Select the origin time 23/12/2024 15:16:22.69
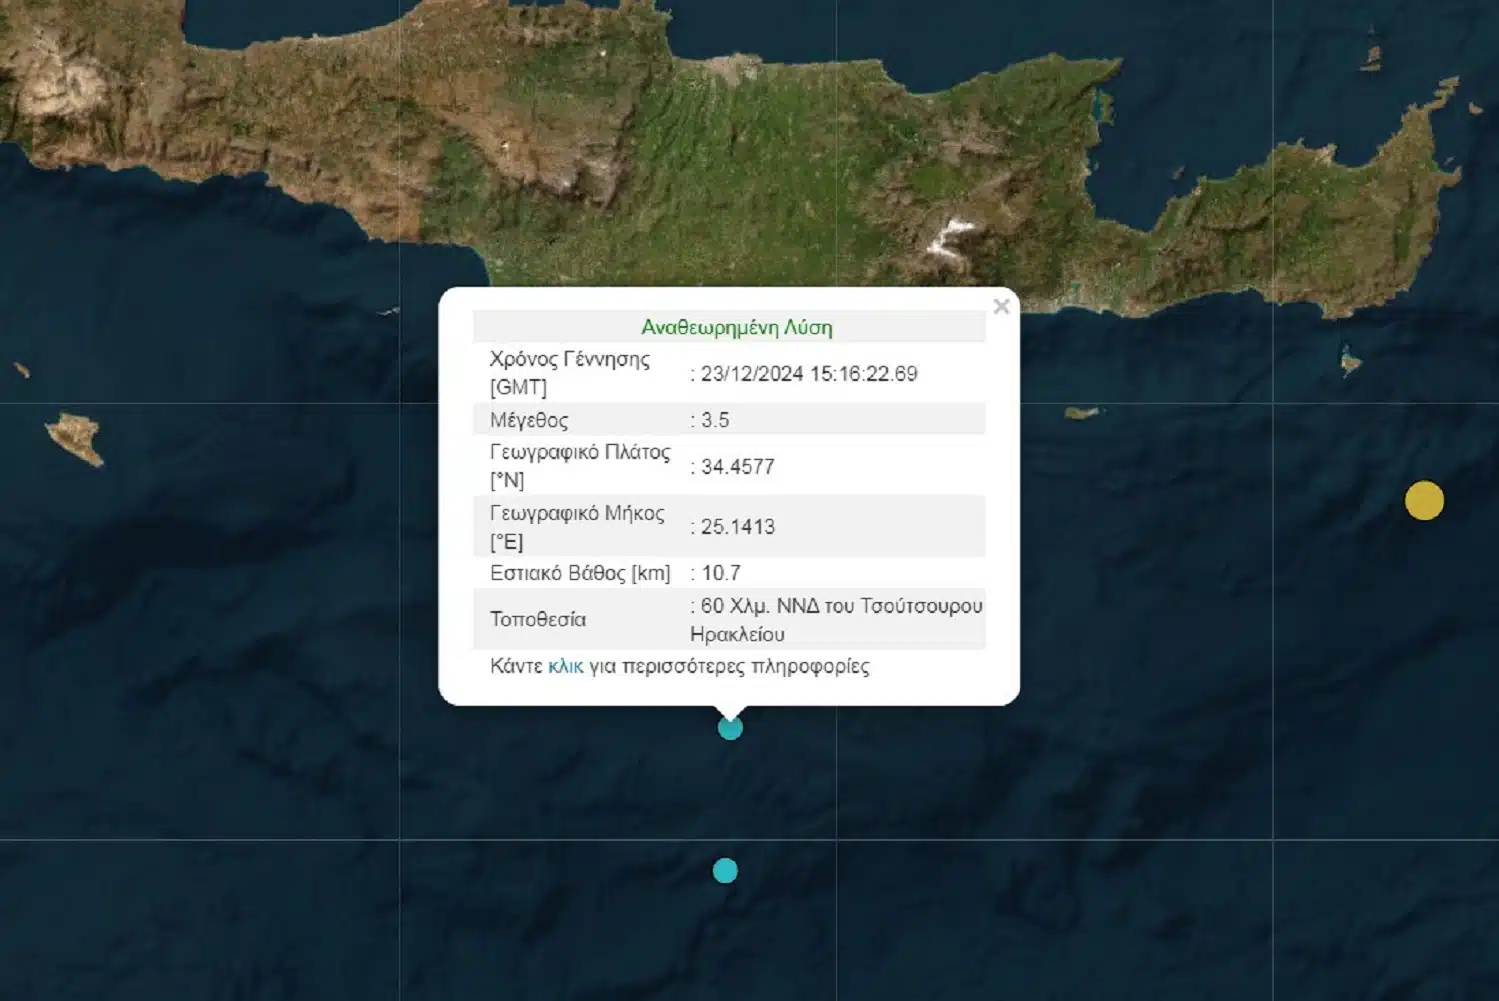 (x=808, y=374)
